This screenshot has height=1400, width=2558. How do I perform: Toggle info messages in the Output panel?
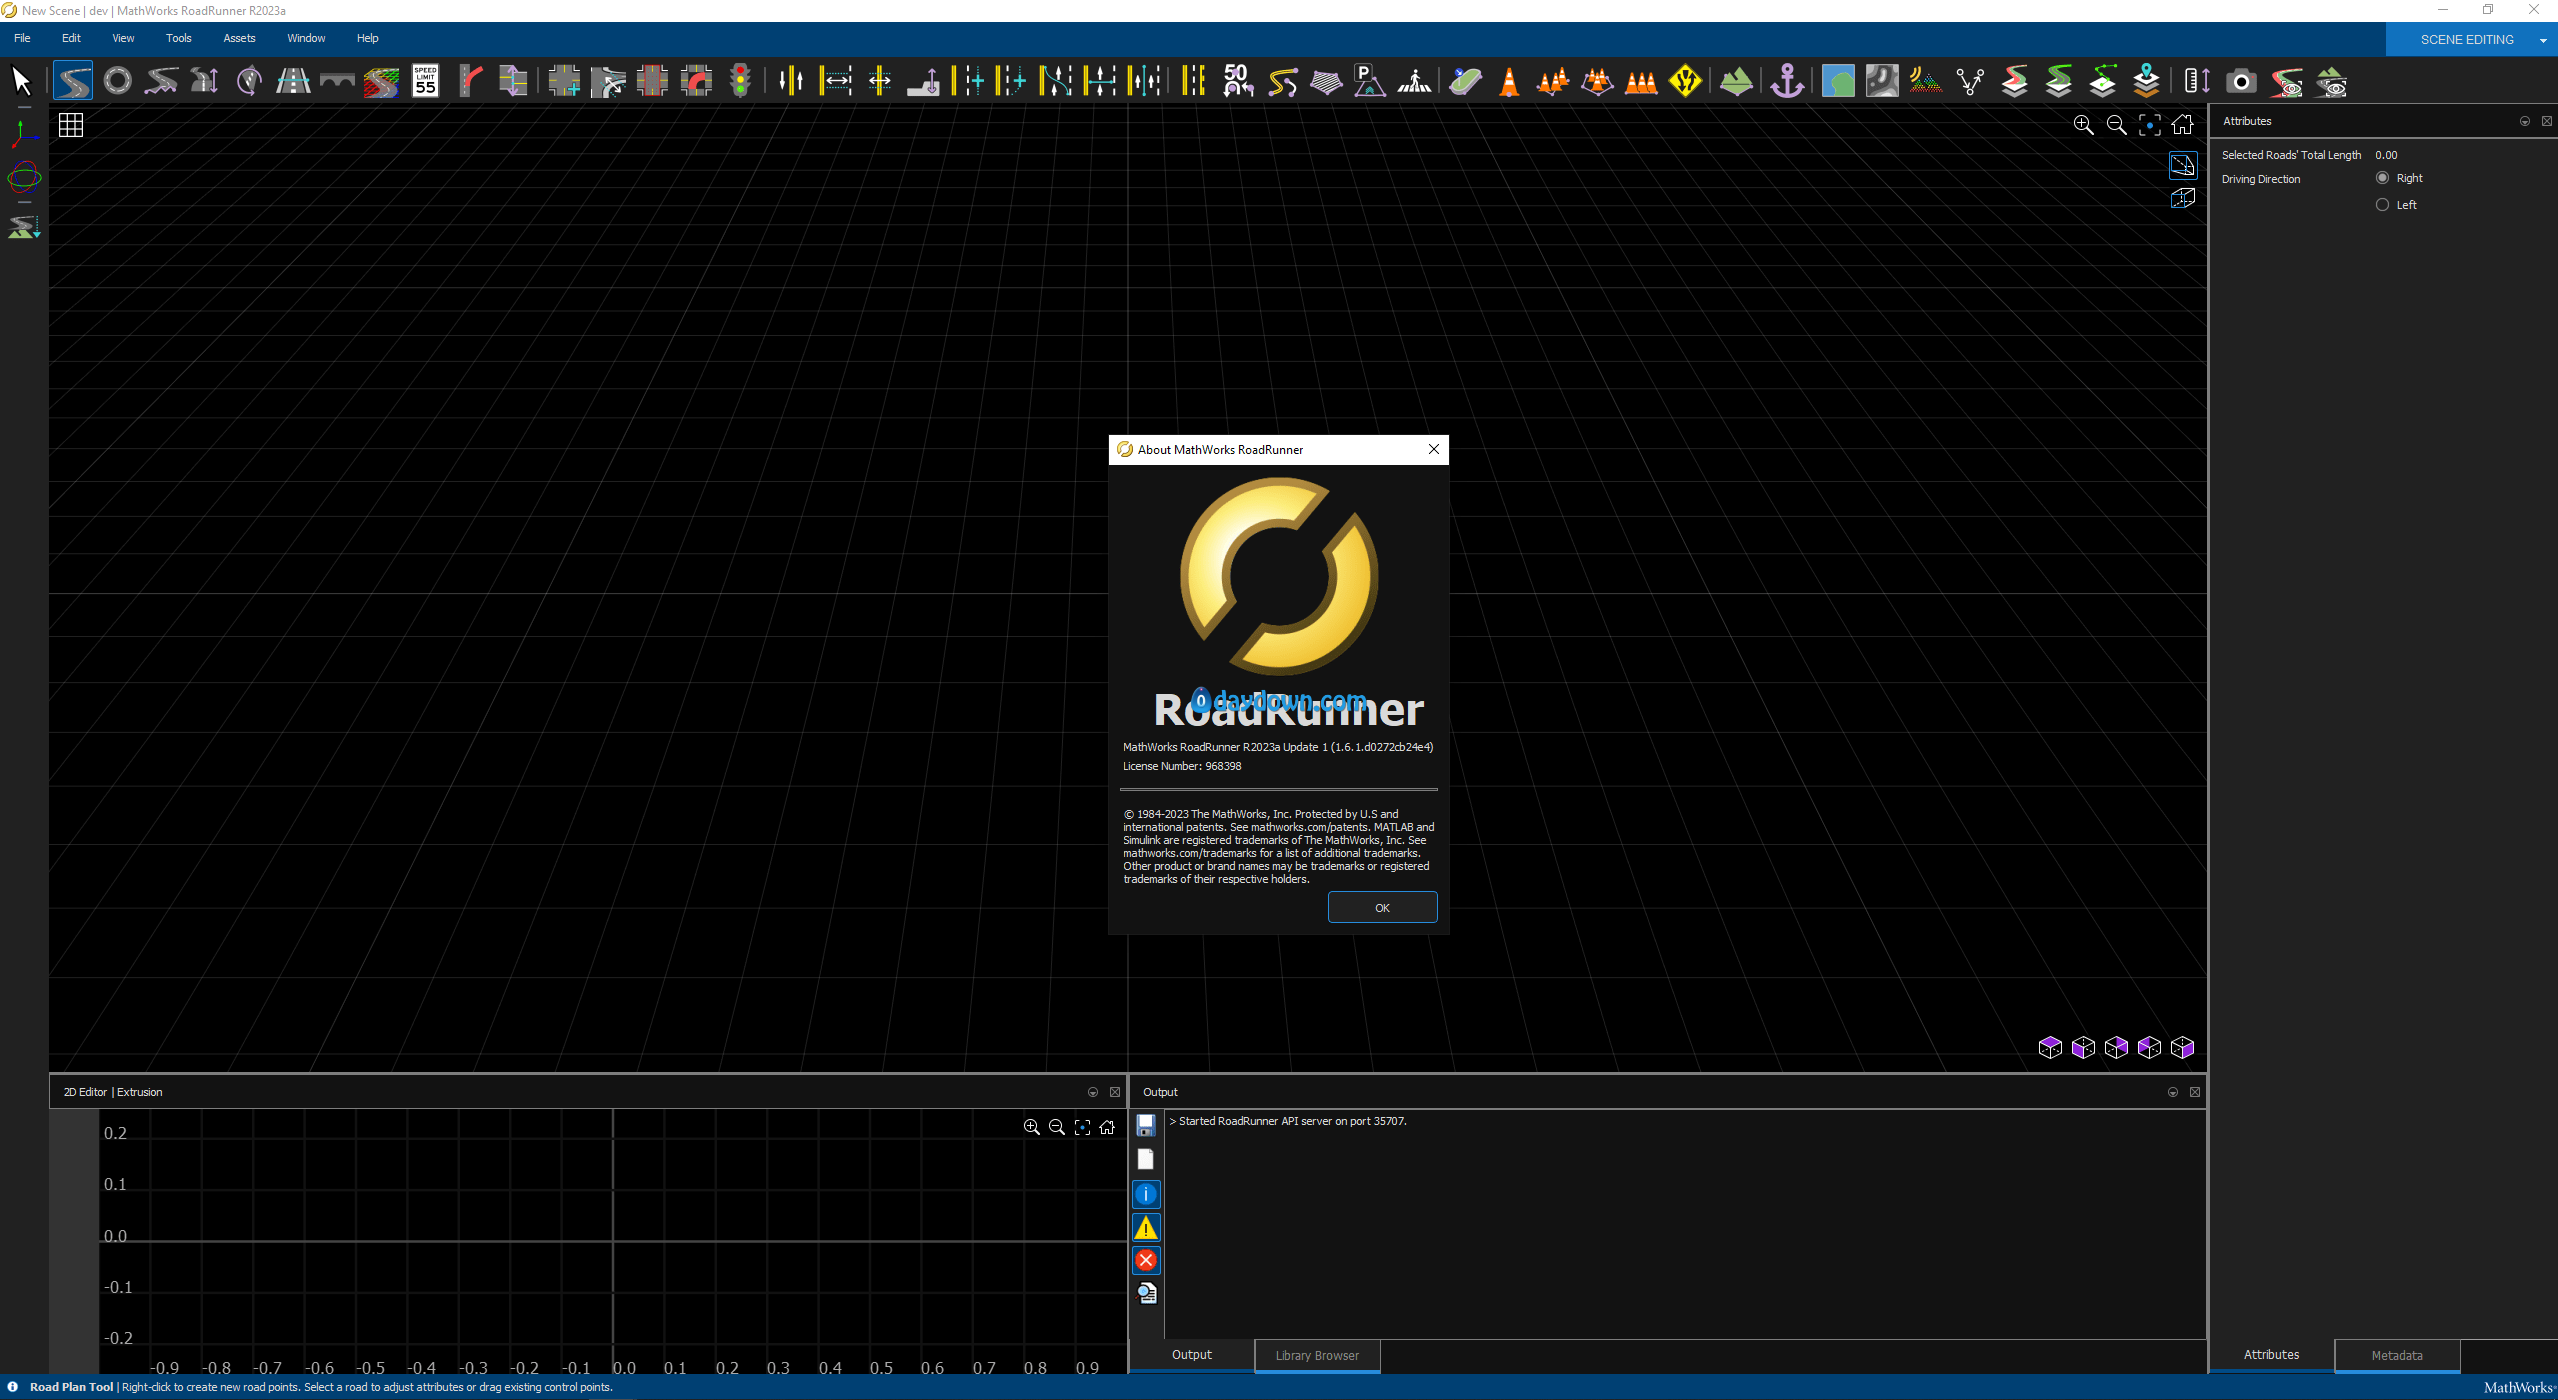coord(1146,1194)
